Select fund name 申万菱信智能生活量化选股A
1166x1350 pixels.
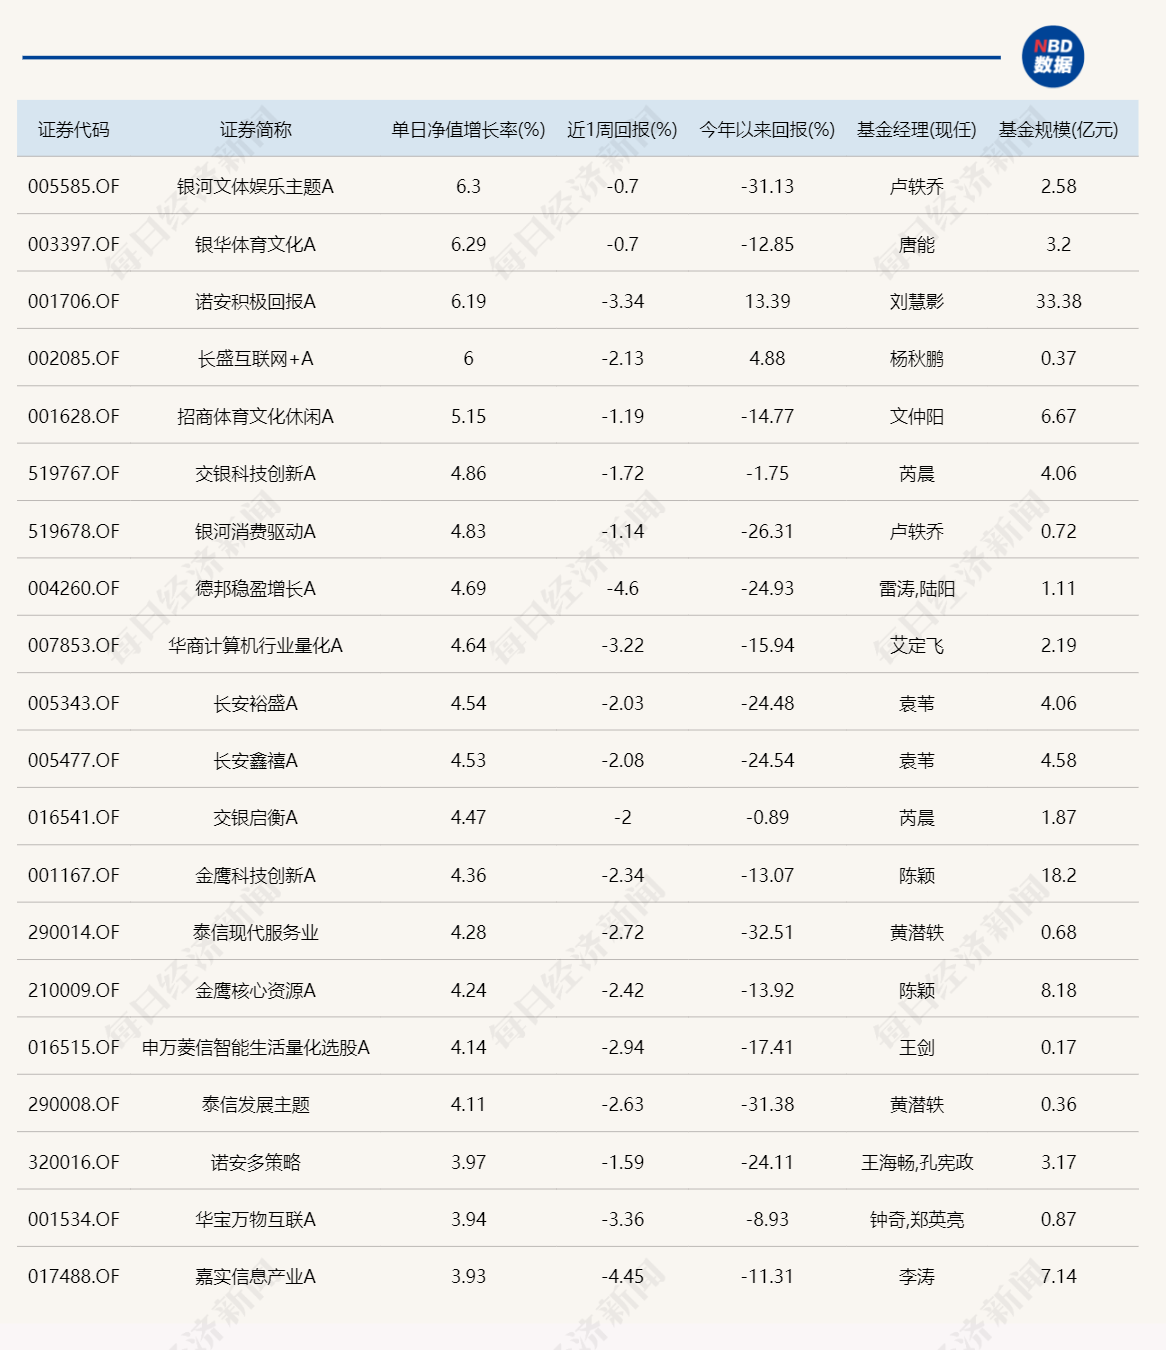coord(256,1047)
